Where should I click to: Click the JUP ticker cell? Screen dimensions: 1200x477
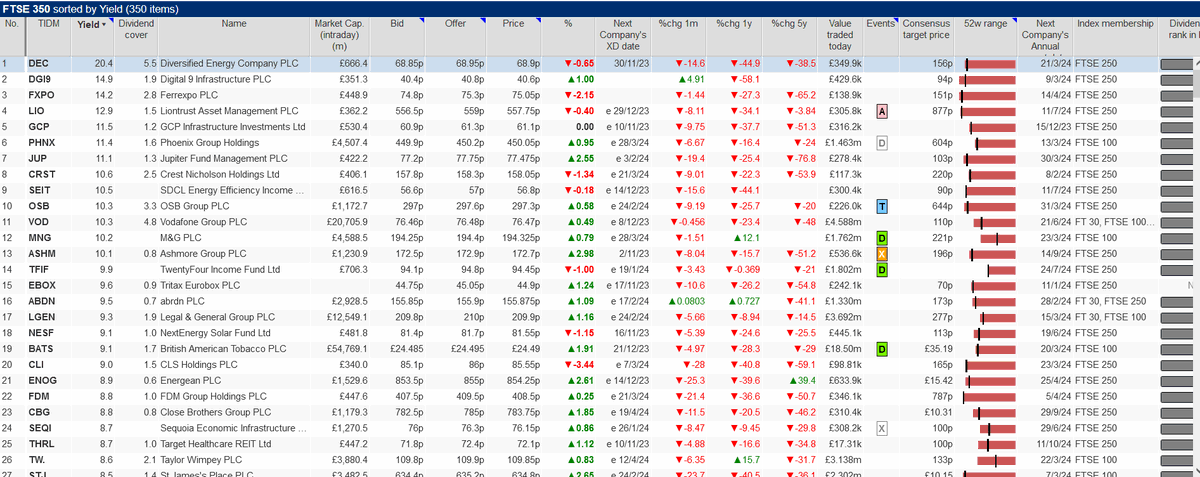(x=38, y=157)
